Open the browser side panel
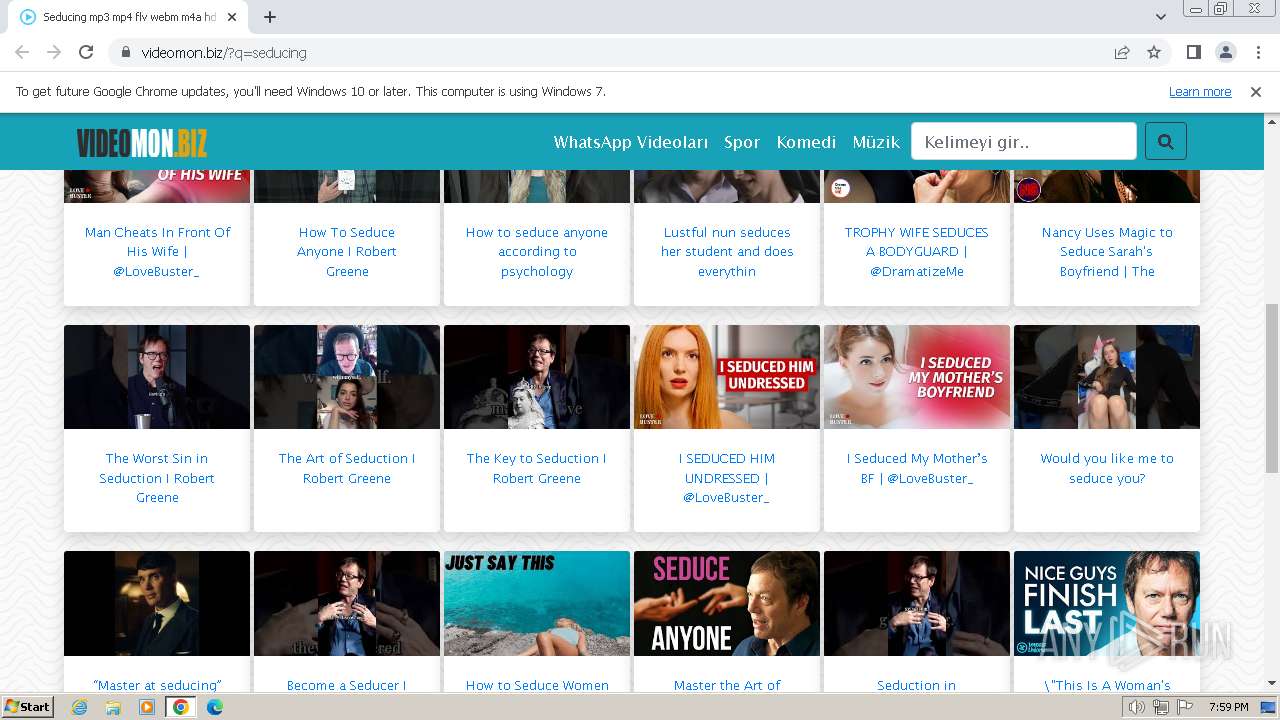Image resolution: width=1280 pixels, height=720 pixels. click(x=1193, y=52)
